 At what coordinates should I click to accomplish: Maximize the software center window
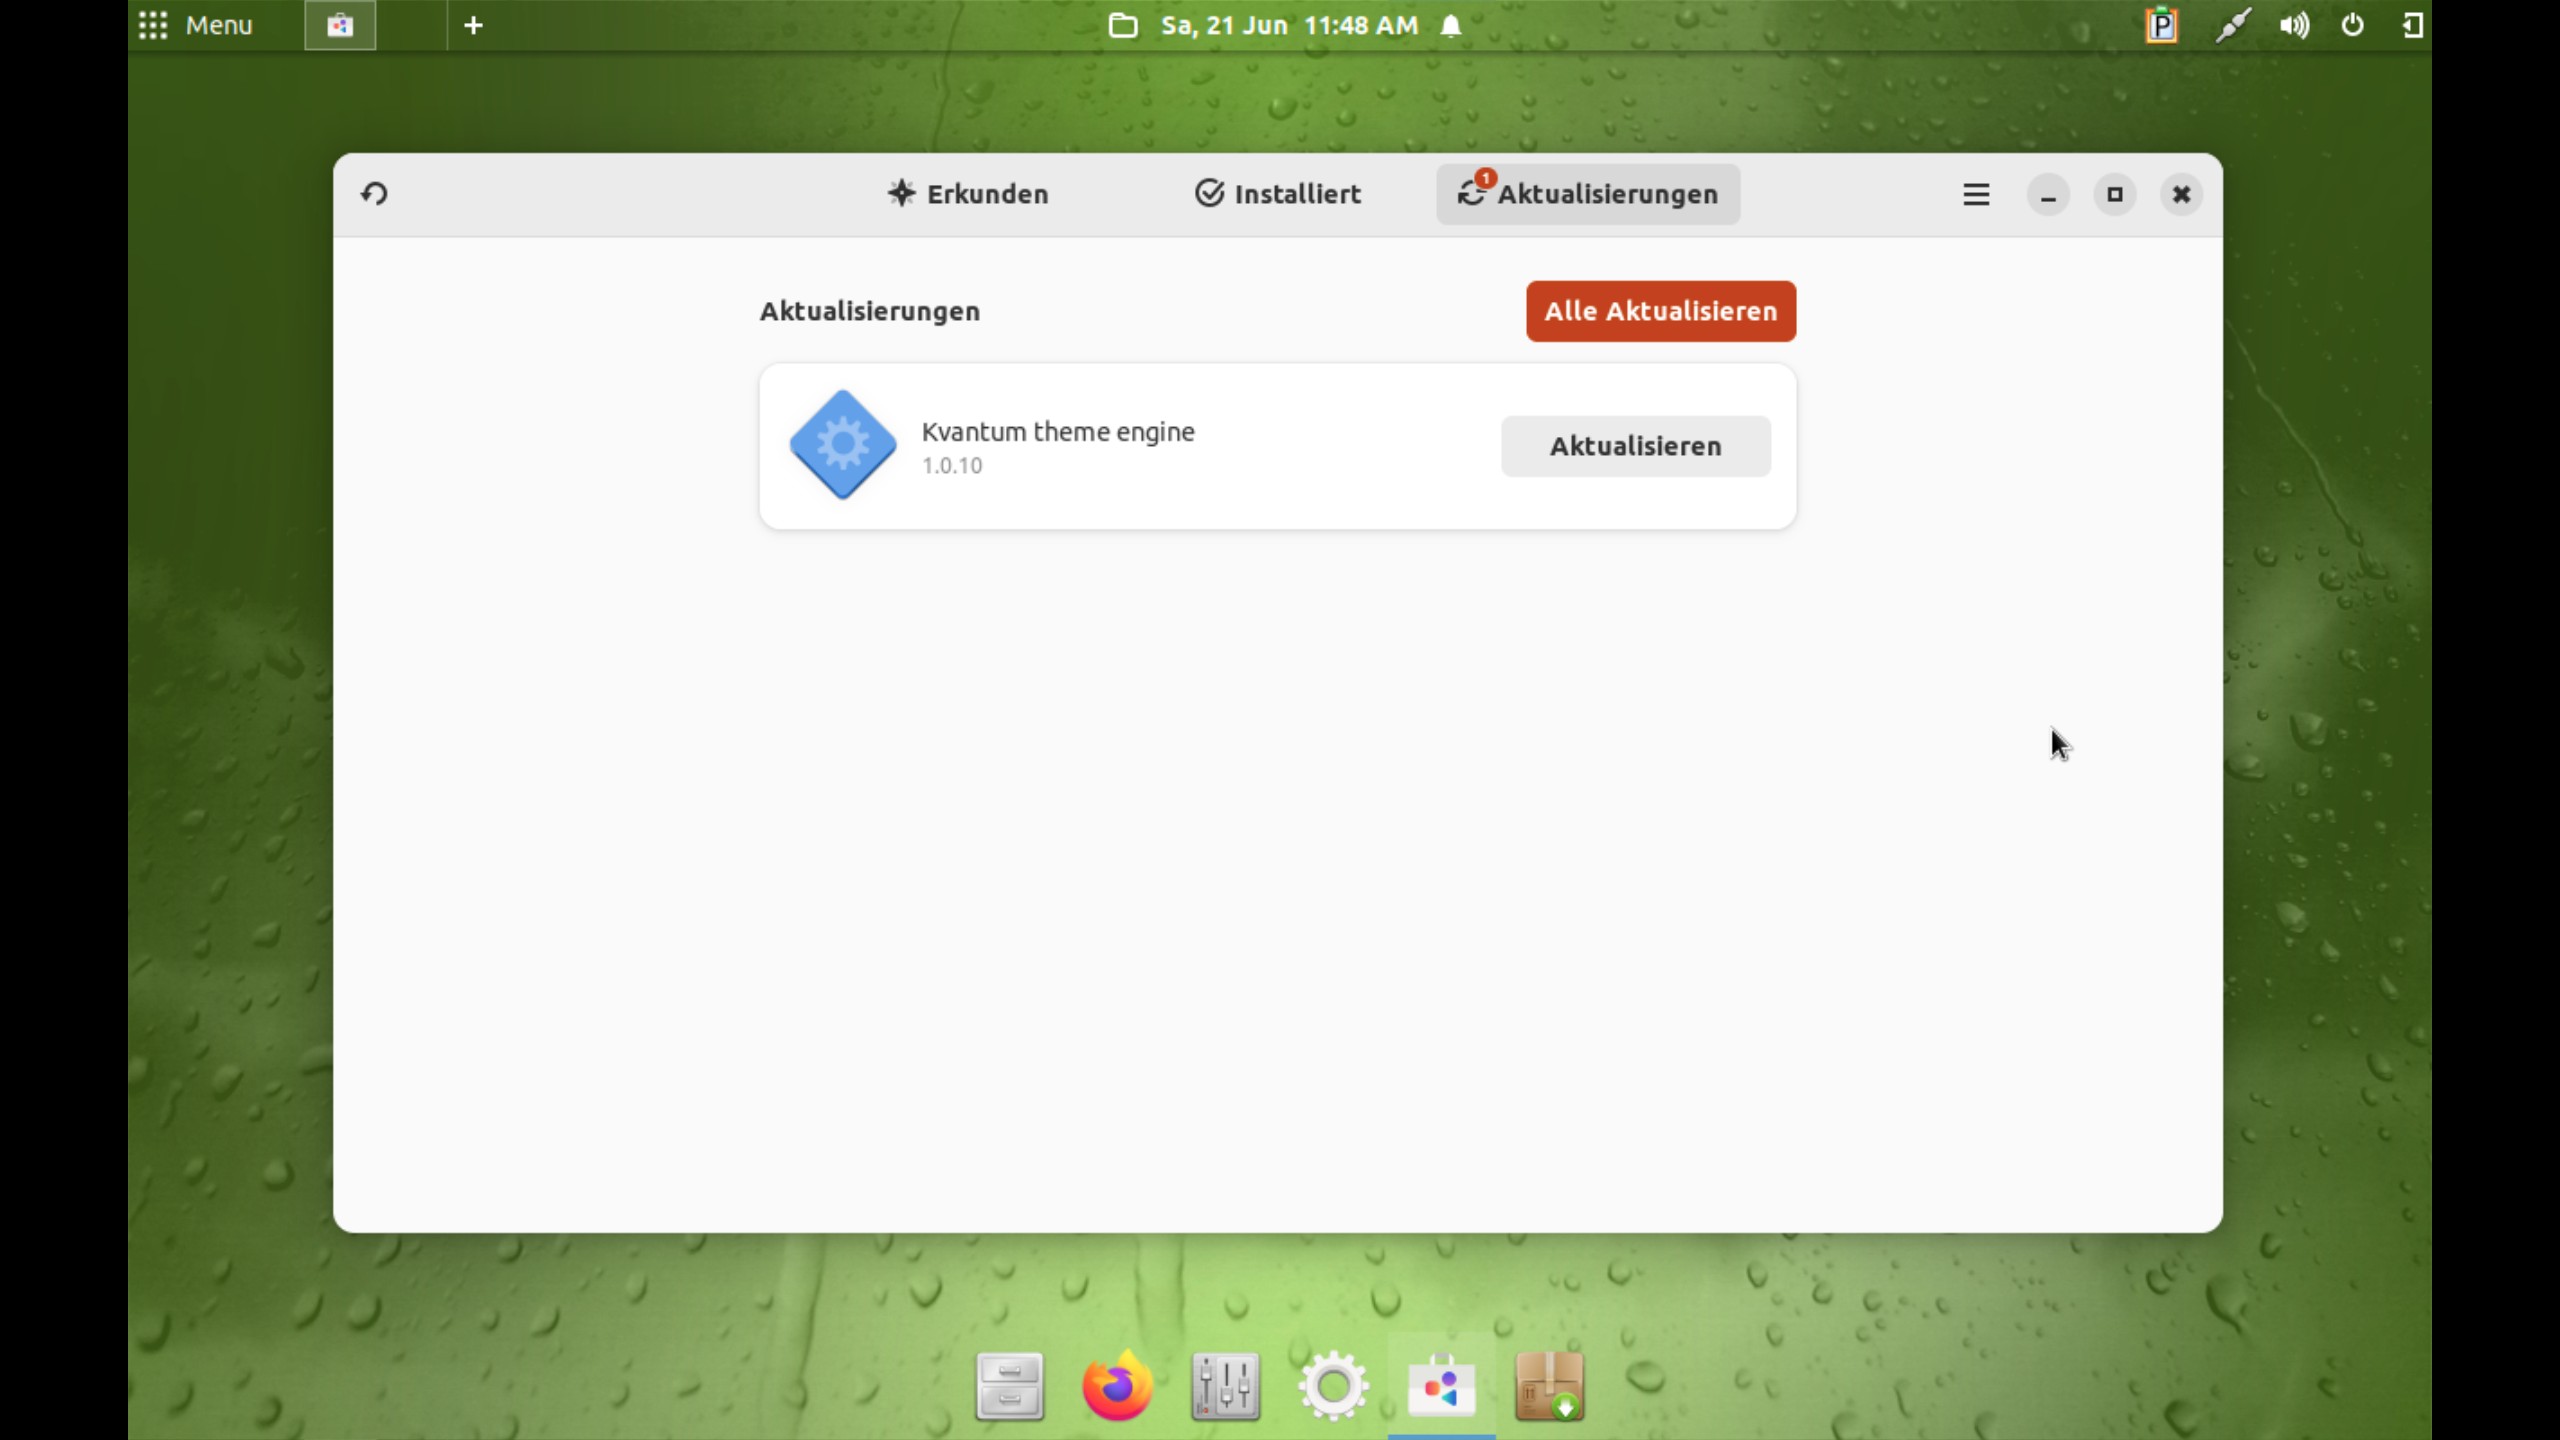coord(2114,195)
